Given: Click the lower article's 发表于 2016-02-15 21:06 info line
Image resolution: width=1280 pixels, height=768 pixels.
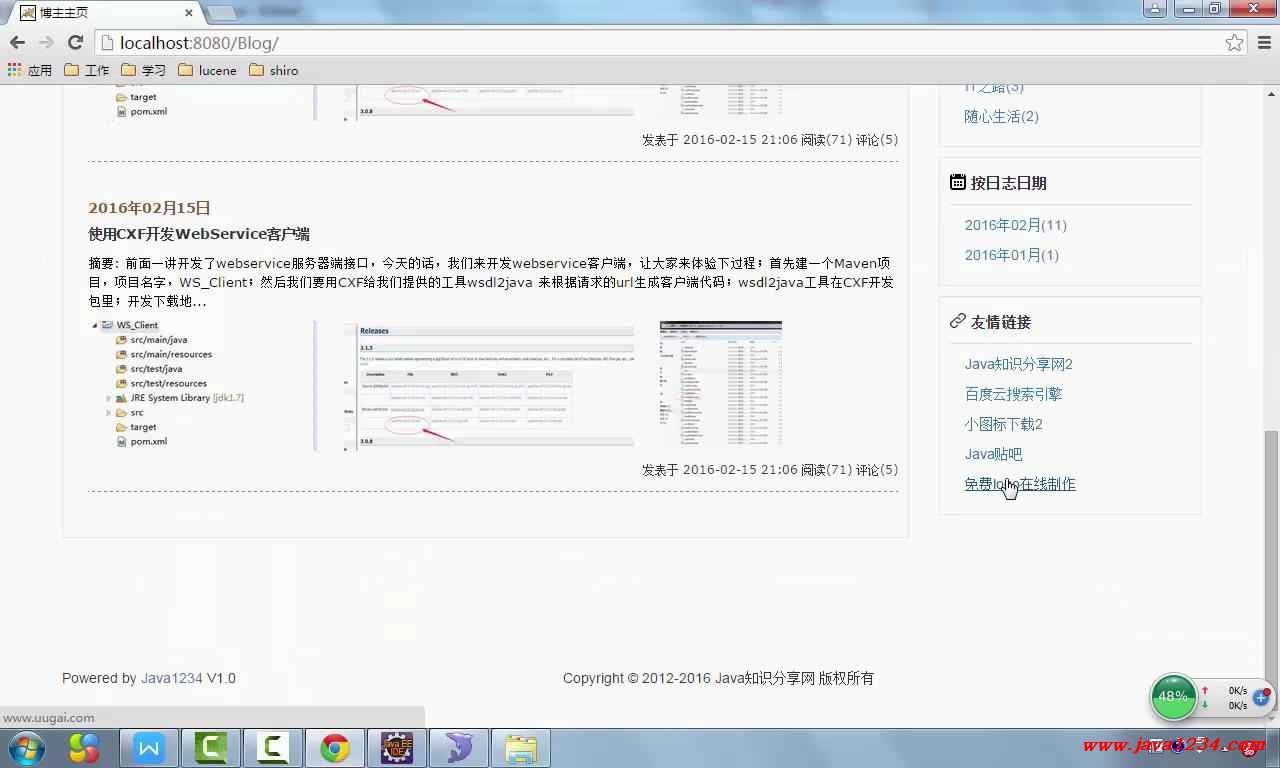Looking at the screenshot, I should click(x=770, y=470).
